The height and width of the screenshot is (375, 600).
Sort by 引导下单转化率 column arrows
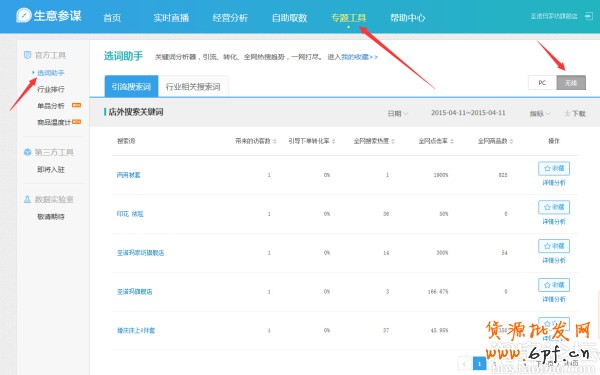[333, 141]
